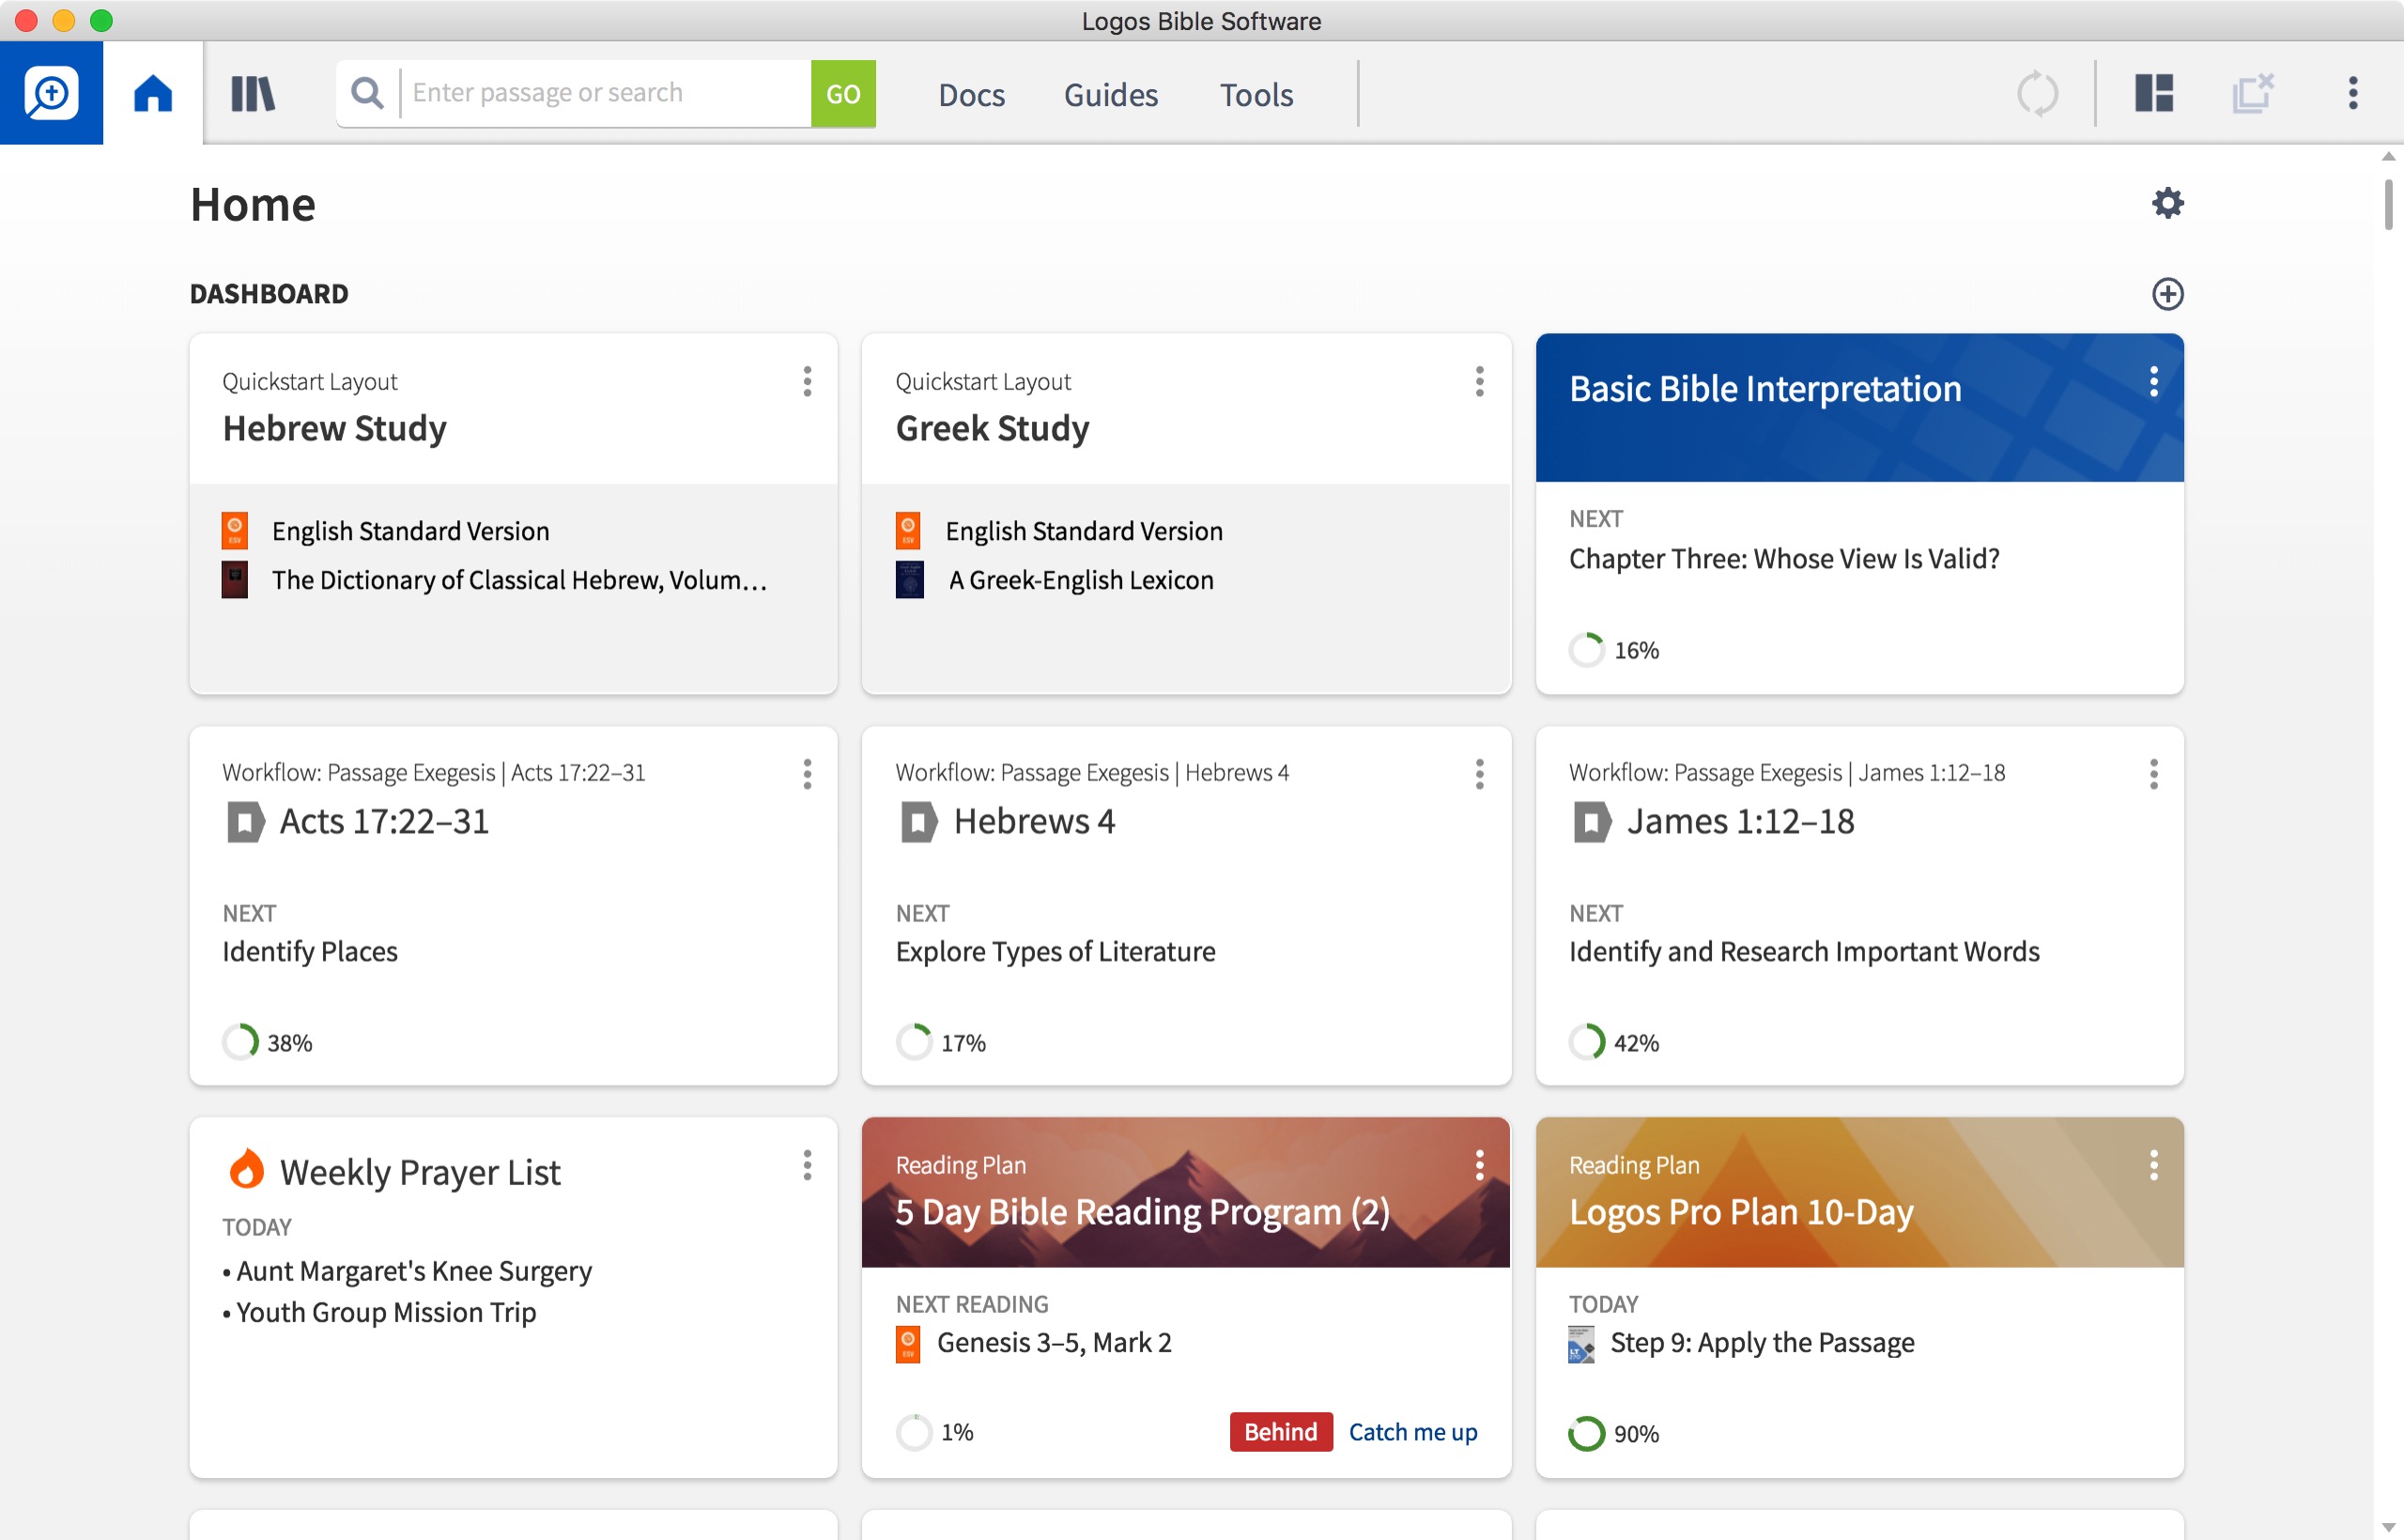Open the Layouts panel icon
Image resolution: width=2404 pixels, height=1540 pixels.
coord(2154,93)
